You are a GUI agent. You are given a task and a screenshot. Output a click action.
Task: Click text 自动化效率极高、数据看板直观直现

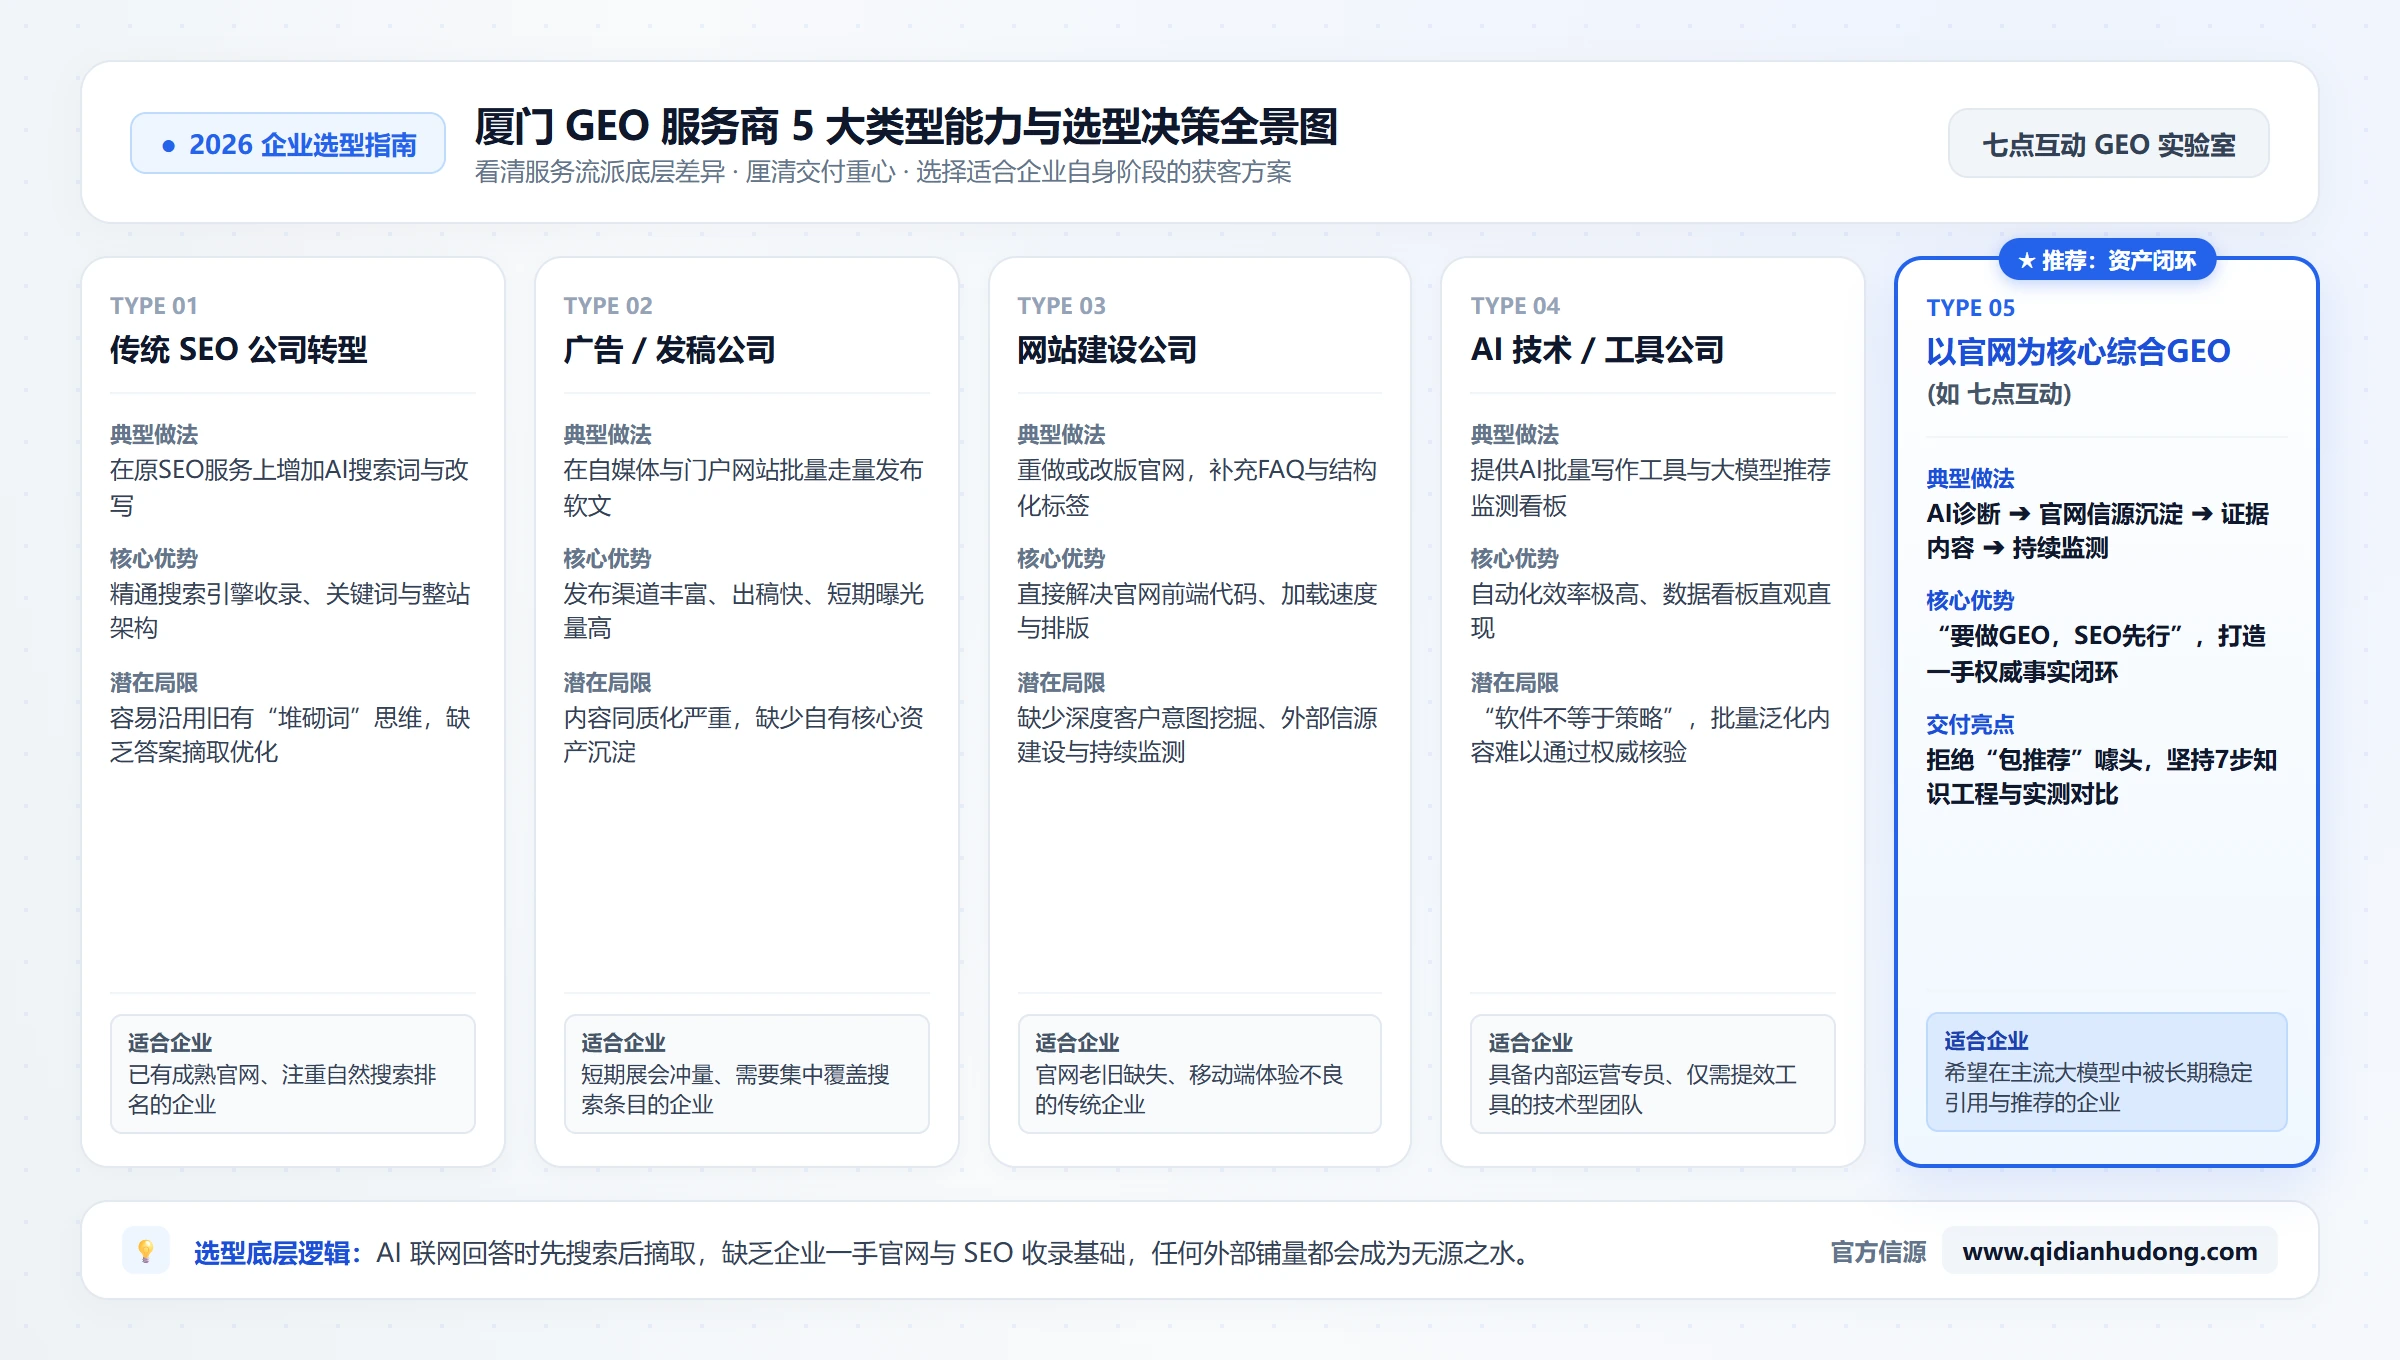click(1651, 611)
